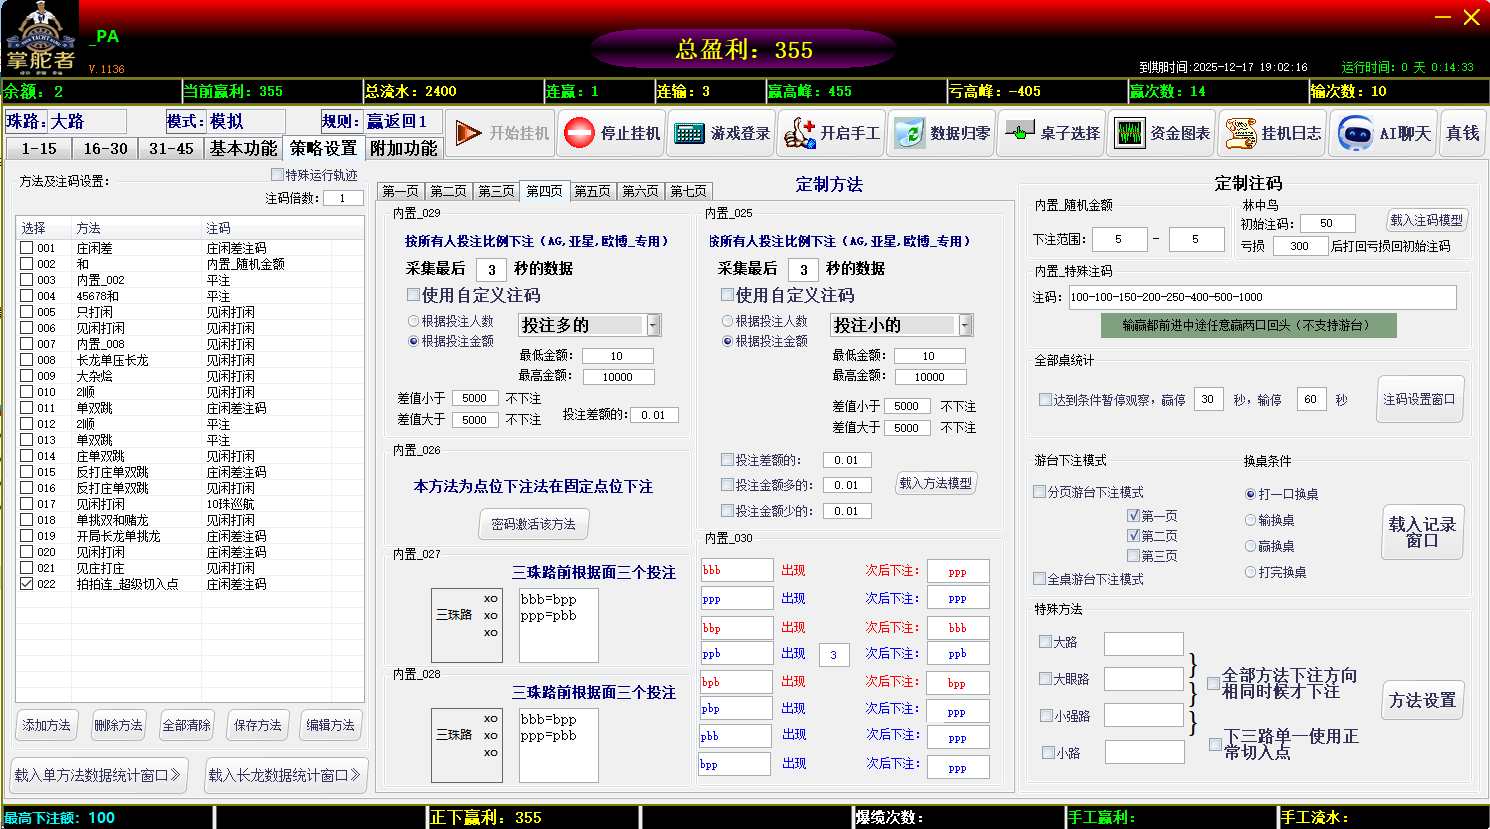Open the 桌子选择 table selector

click(1019, 133)
